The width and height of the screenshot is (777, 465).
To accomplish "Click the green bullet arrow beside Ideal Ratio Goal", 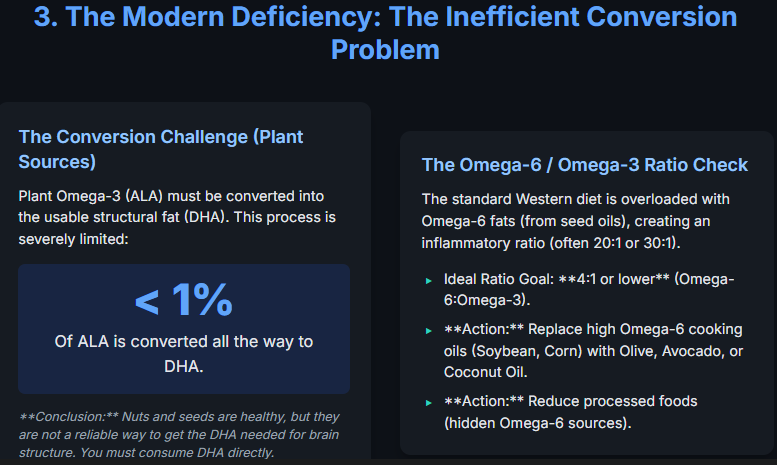I will (429, 281).
